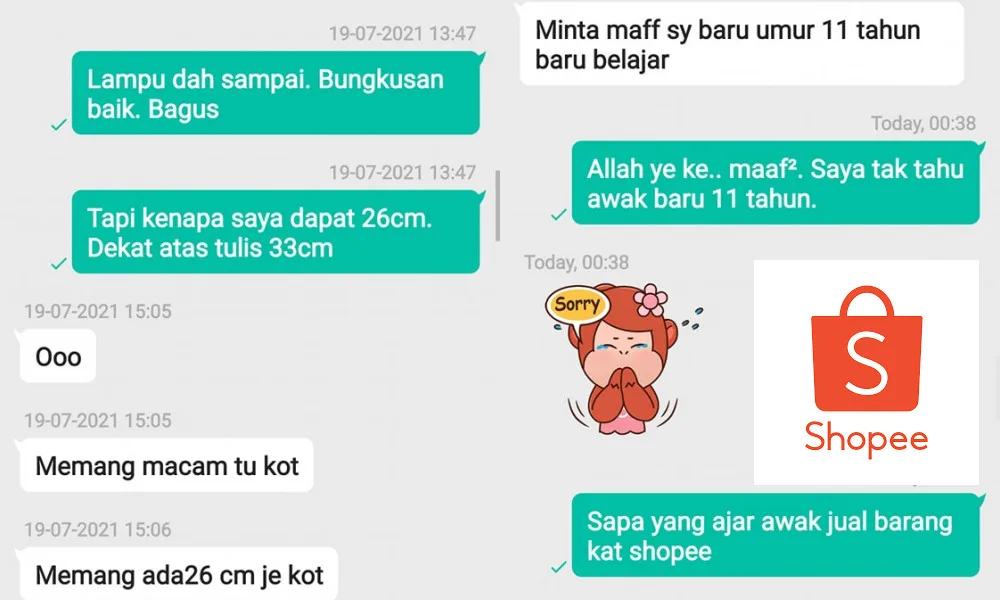Click the '19-07-2021 15:06' timestamp

tap(98, 529)
